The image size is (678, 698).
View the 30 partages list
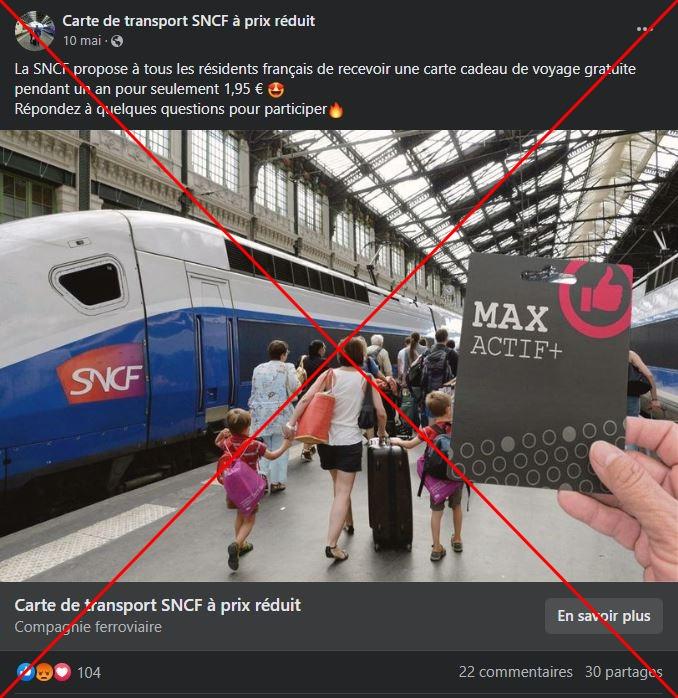(623, 672)
